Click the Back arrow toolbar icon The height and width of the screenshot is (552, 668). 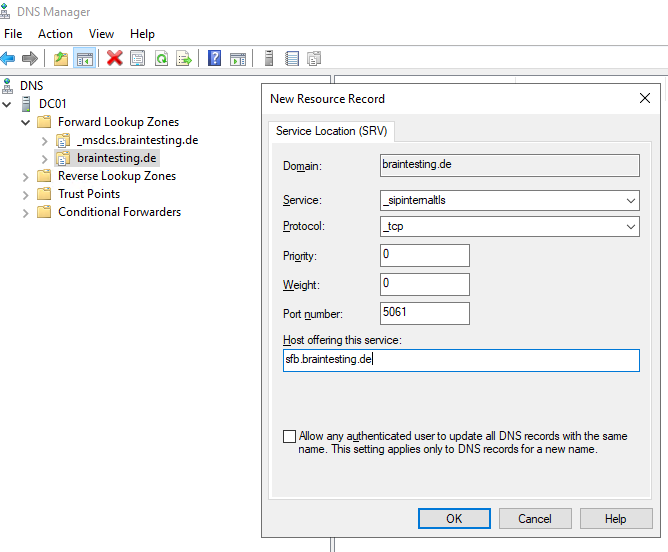coord(9,59)
